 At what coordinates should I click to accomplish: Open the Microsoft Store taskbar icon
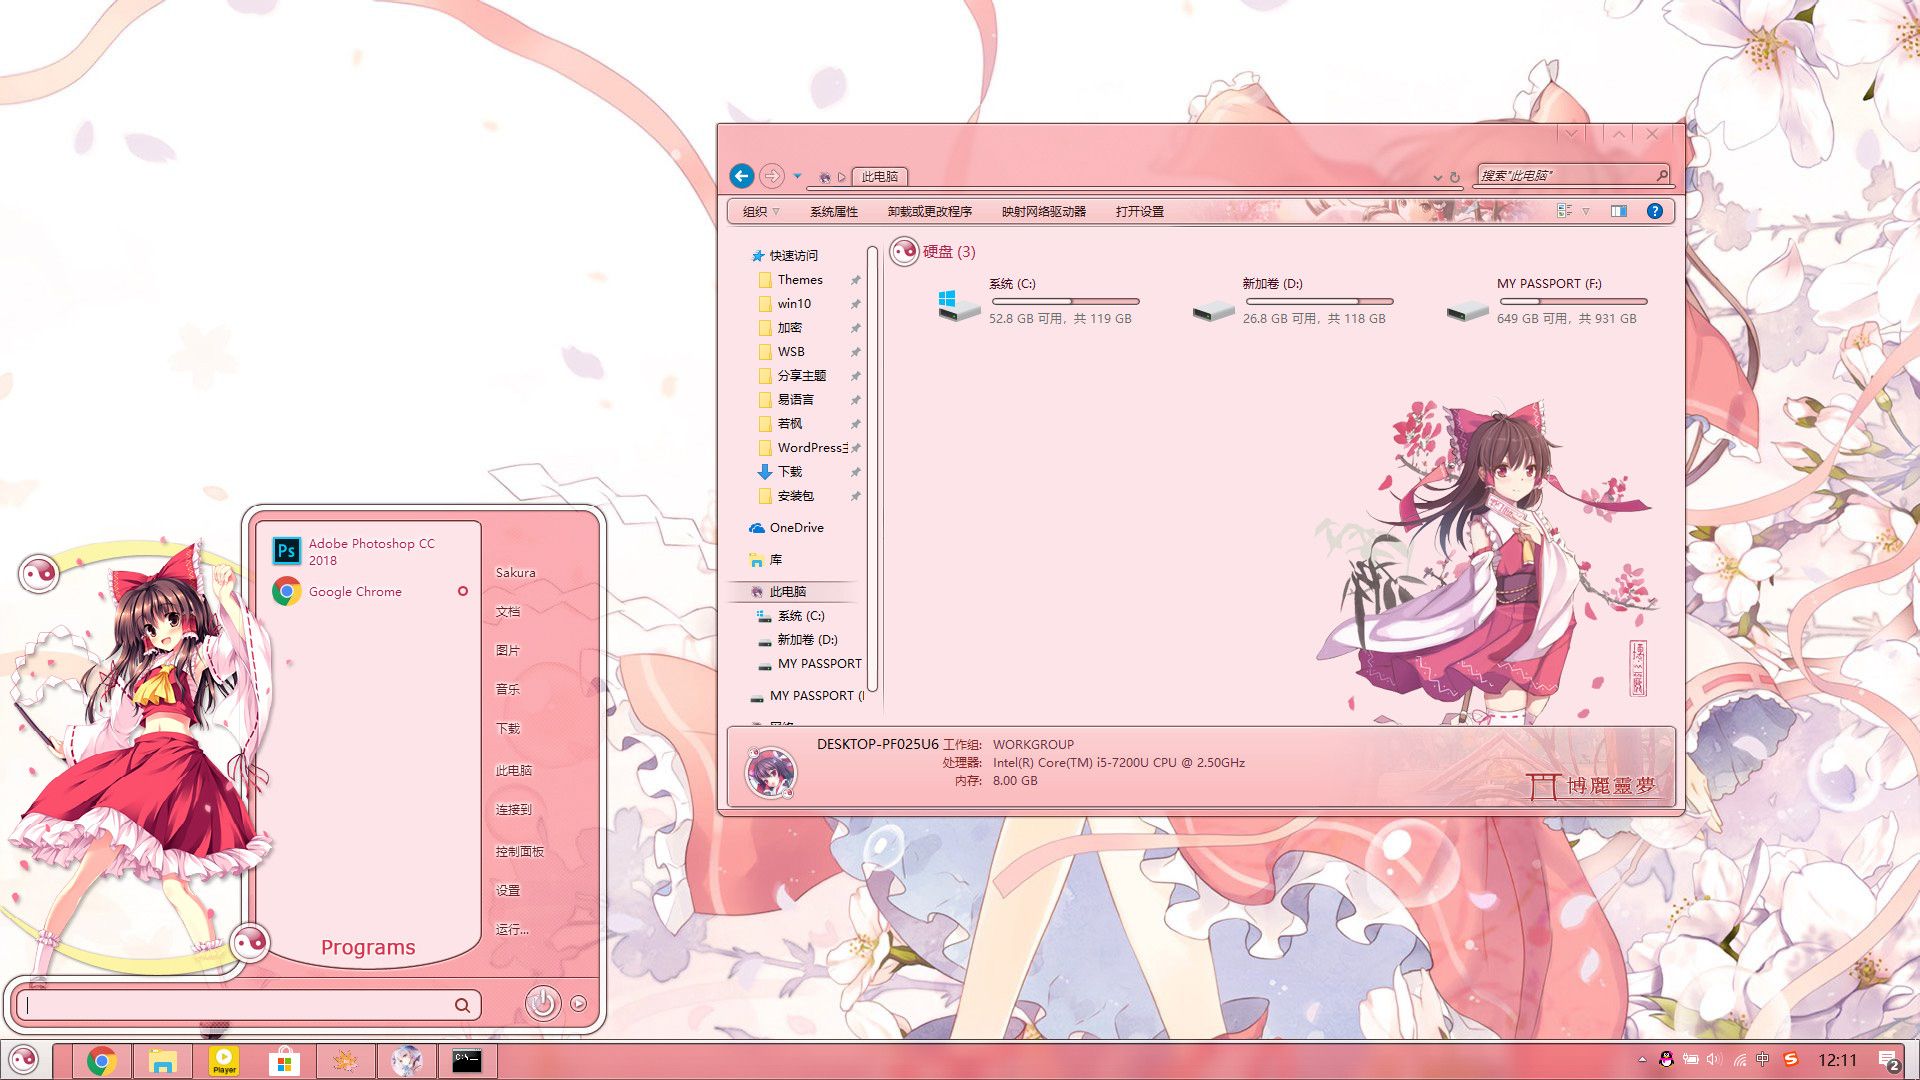(285, 1061)
